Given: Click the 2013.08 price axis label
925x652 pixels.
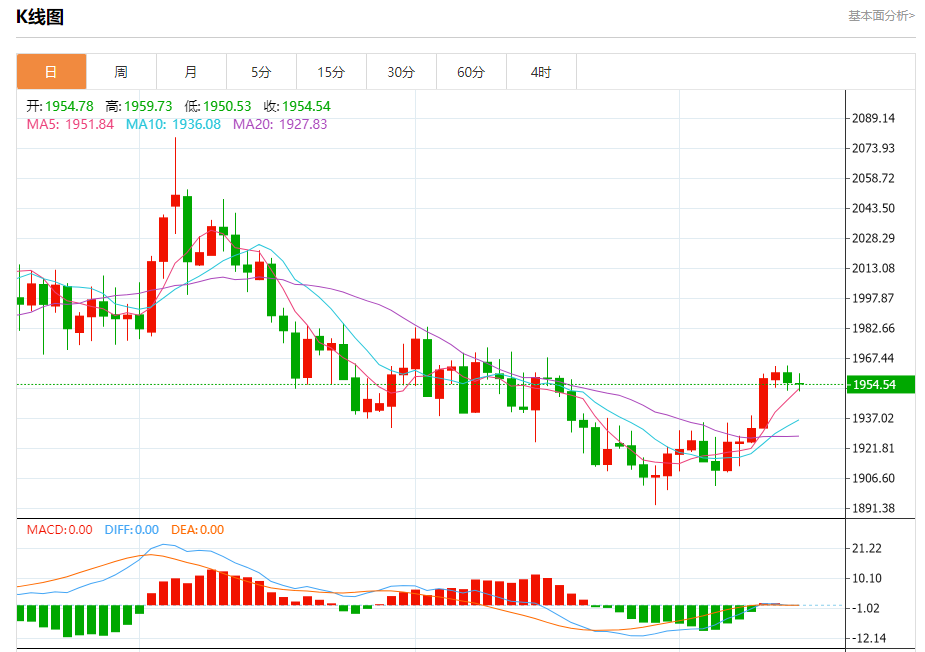Looking at the screenshot, I should point(873,268).
